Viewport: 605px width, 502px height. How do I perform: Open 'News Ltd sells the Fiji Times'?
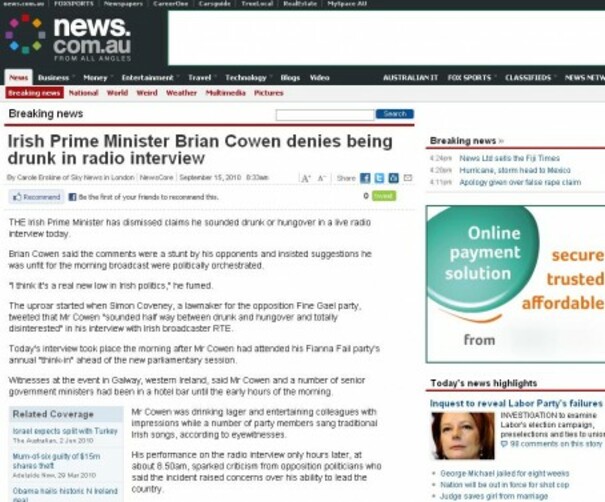point(509,158)
